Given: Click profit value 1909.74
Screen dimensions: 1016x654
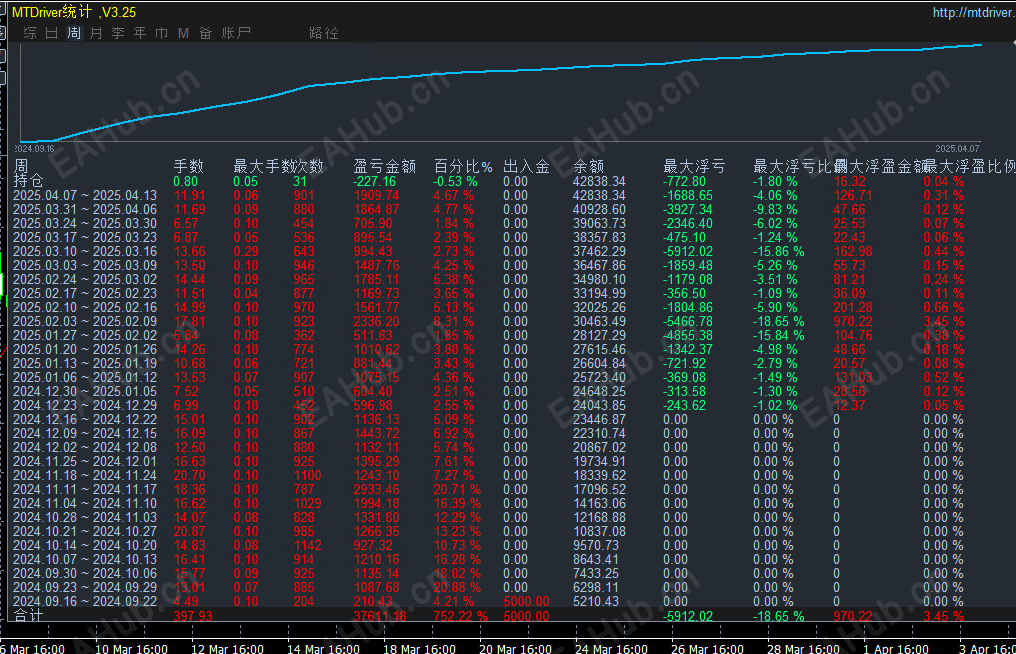Looking at the screenshot, I should coord(376,195).
